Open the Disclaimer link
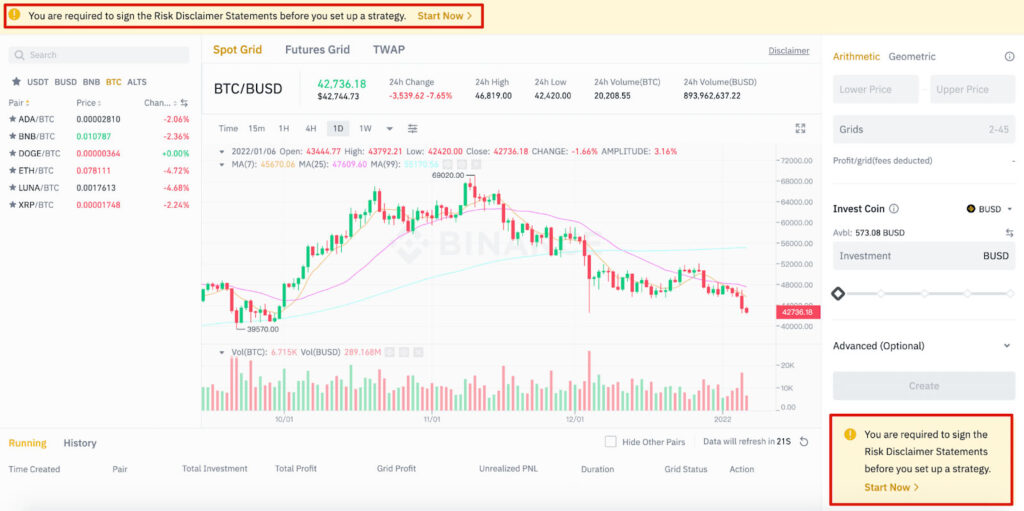Screen dimensions: 1024x511 pyautogui.click(x=788, y=50)
